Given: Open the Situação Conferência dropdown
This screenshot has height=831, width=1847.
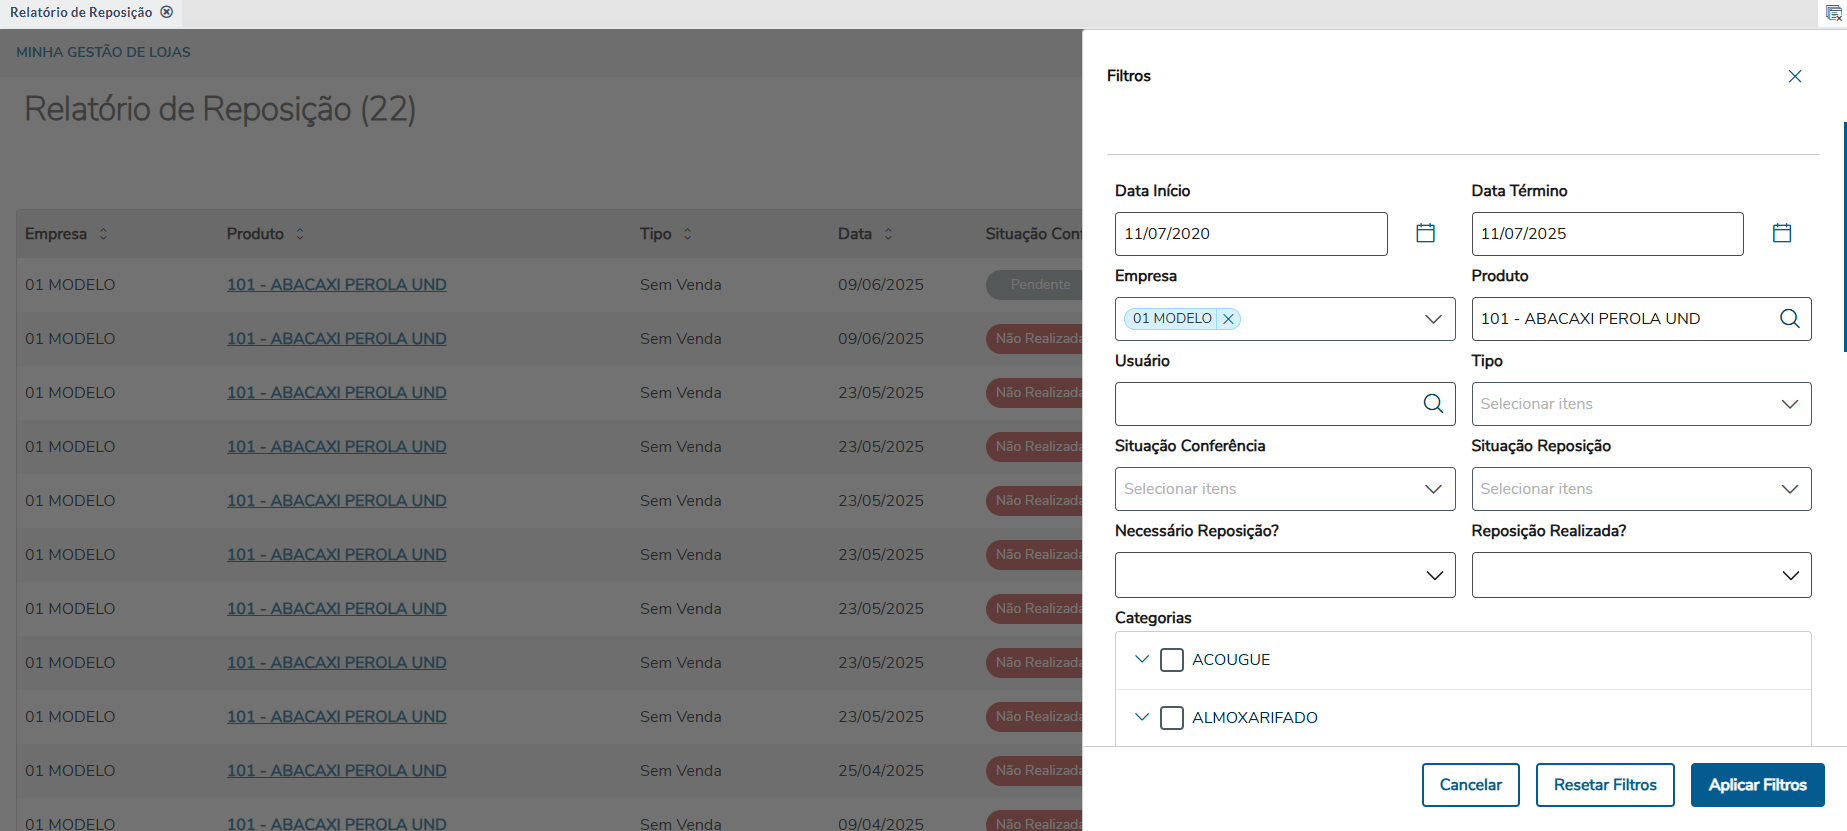Looking at the screenshot, I should [x=1284, y=489].
